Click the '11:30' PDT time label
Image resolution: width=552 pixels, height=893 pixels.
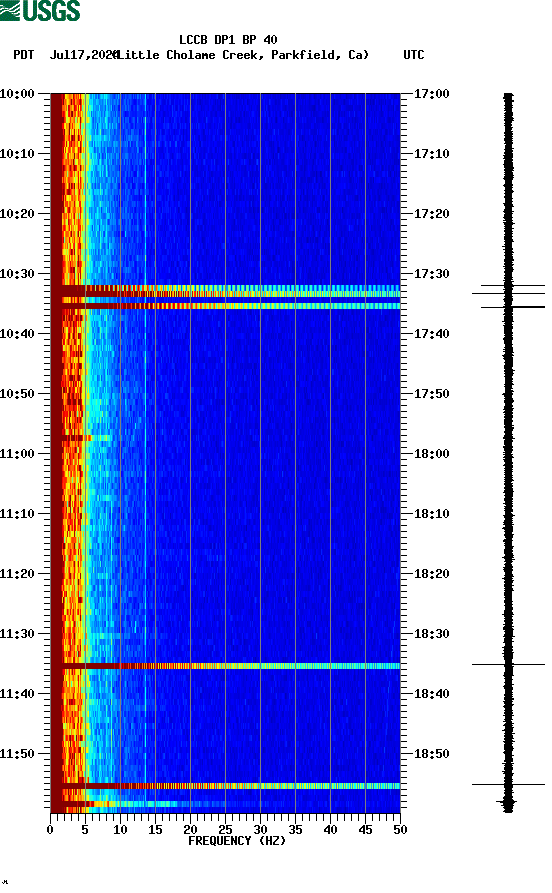17,634
